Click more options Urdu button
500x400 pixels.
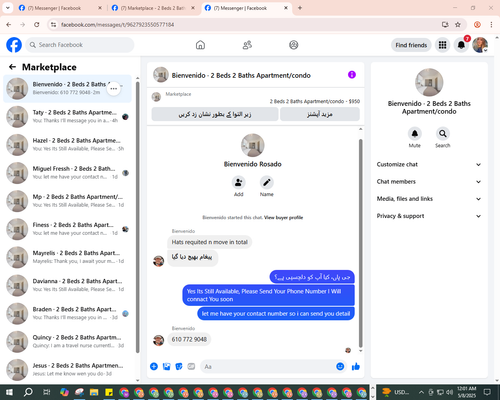point(320,114)
